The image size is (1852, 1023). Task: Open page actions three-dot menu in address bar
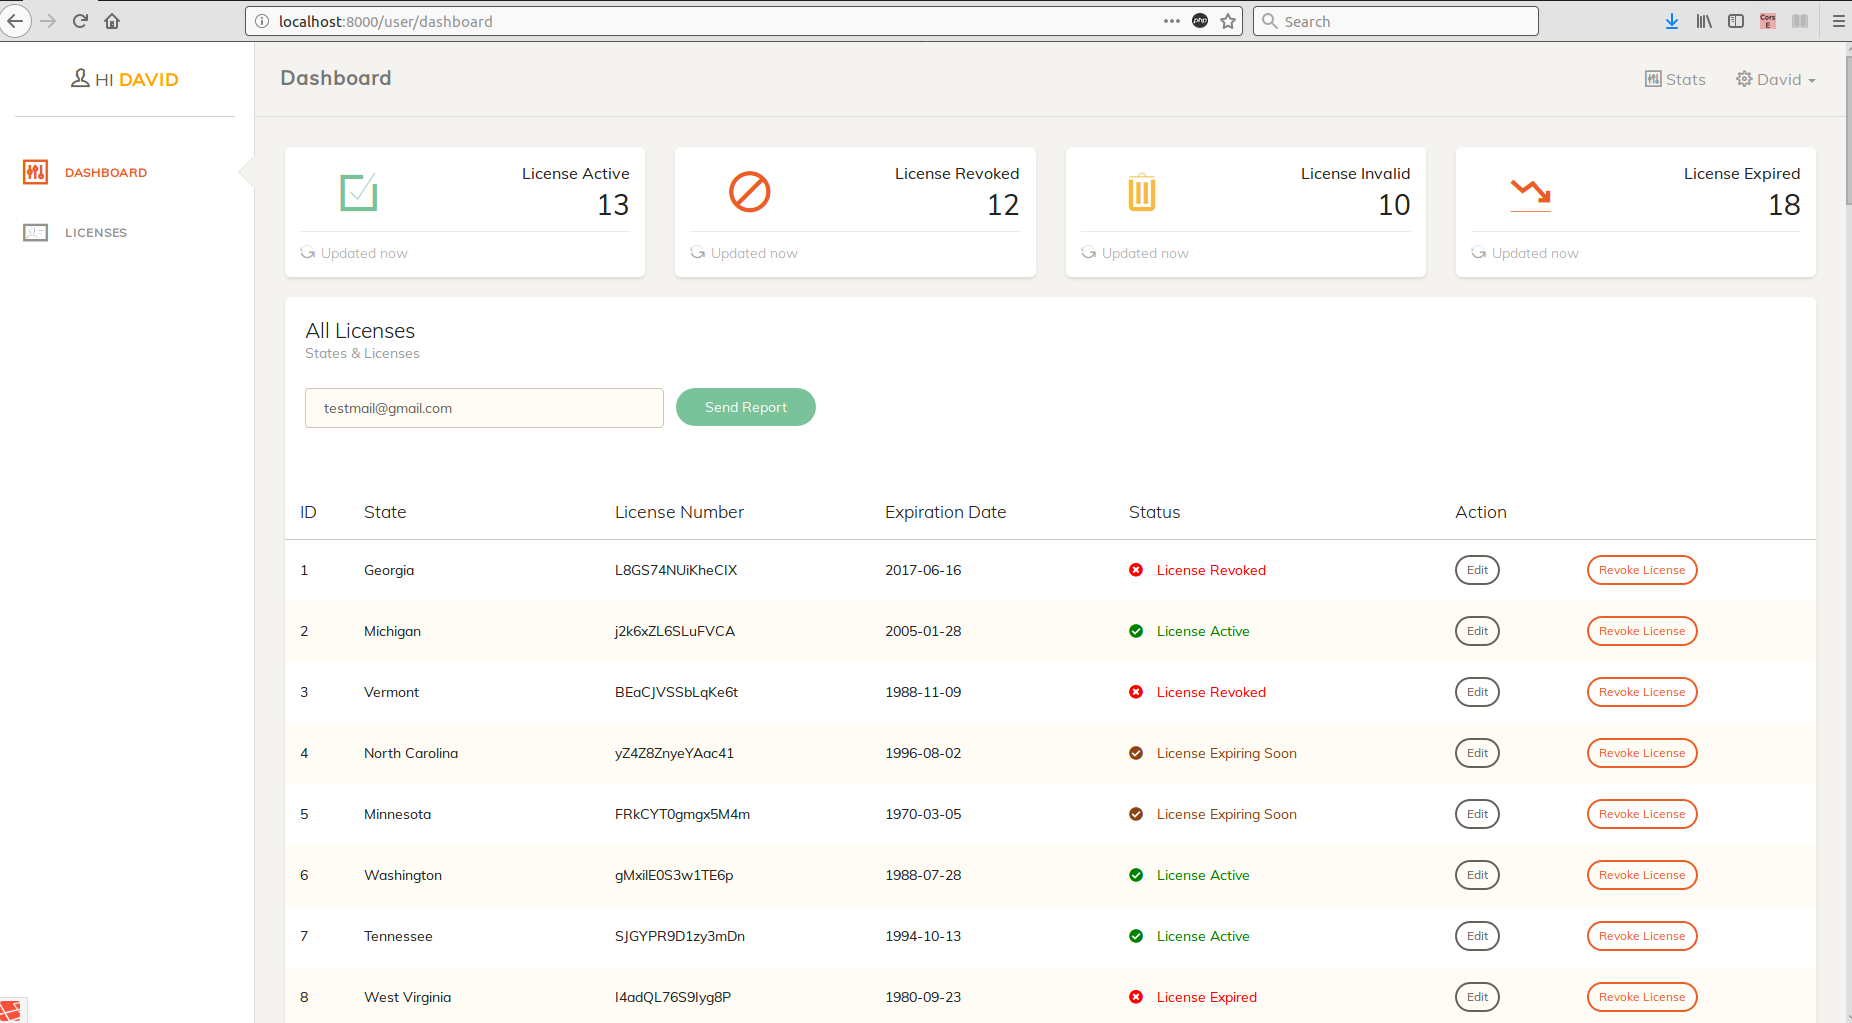pyautogui.click(x=1172, y=21)
